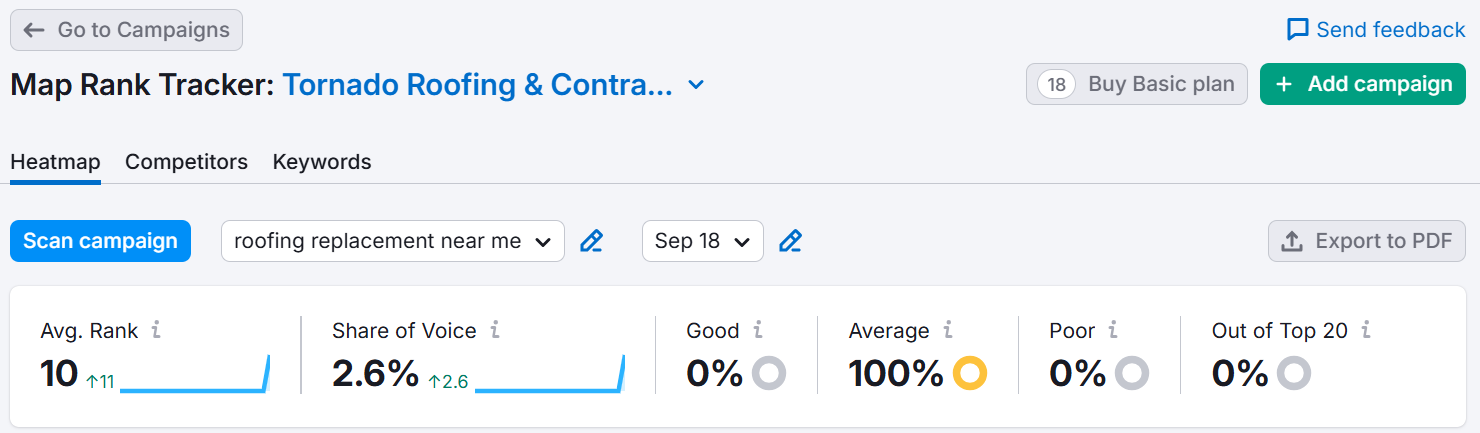Export the report to PDF
The height and width of the screenshot is (433, 1480).
click(x=1366, y=241)
